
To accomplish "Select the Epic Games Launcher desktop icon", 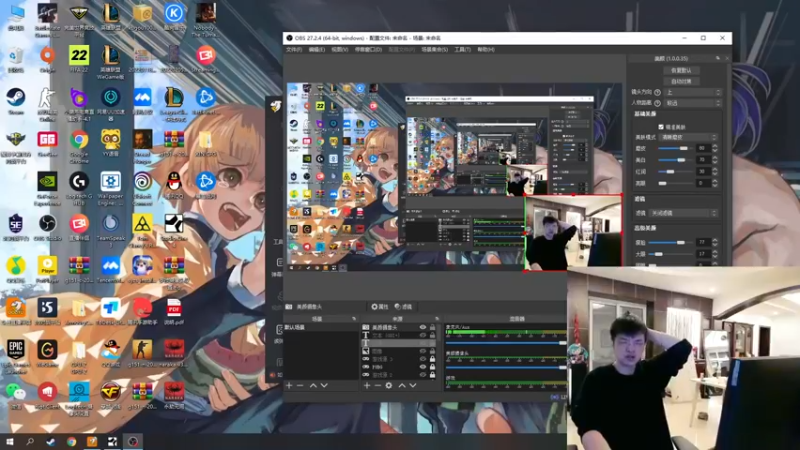I will (16, 356).
